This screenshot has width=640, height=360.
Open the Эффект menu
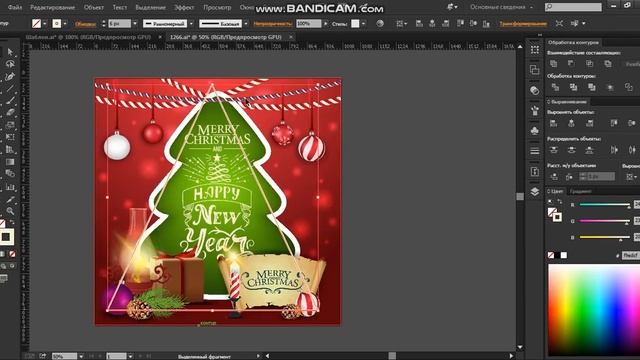pos(184,7)
